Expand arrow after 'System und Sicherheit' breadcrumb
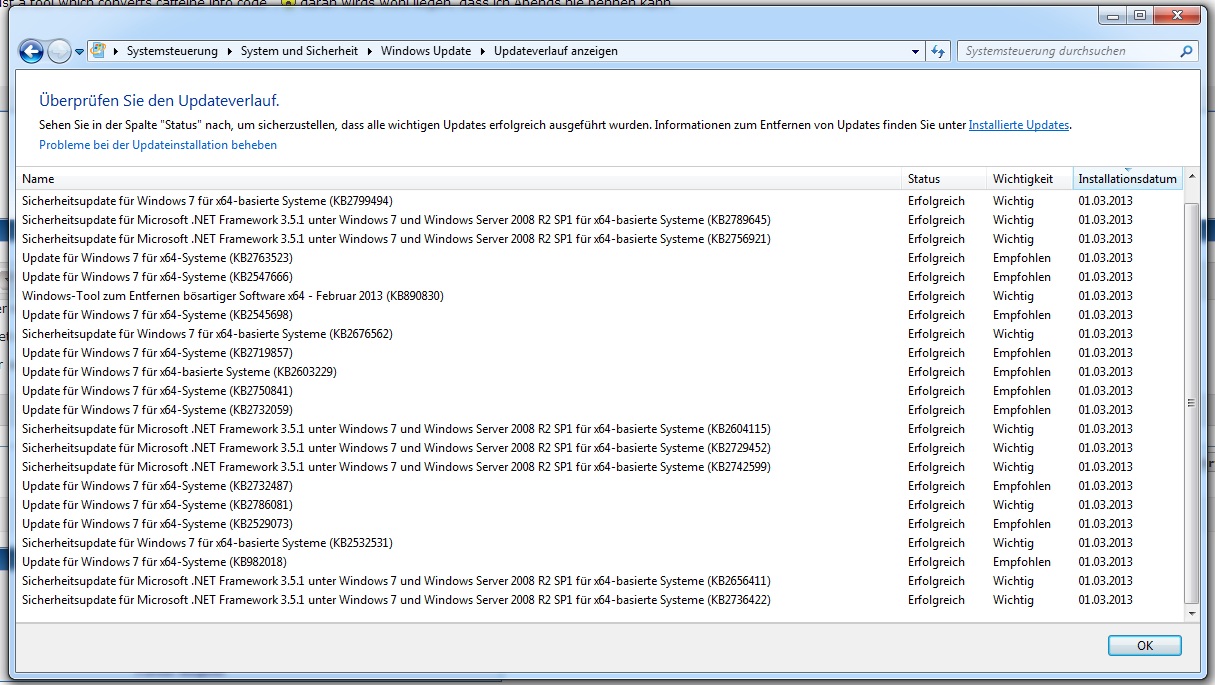Viewport: 1215px width, 685px height. click(370, 51)
